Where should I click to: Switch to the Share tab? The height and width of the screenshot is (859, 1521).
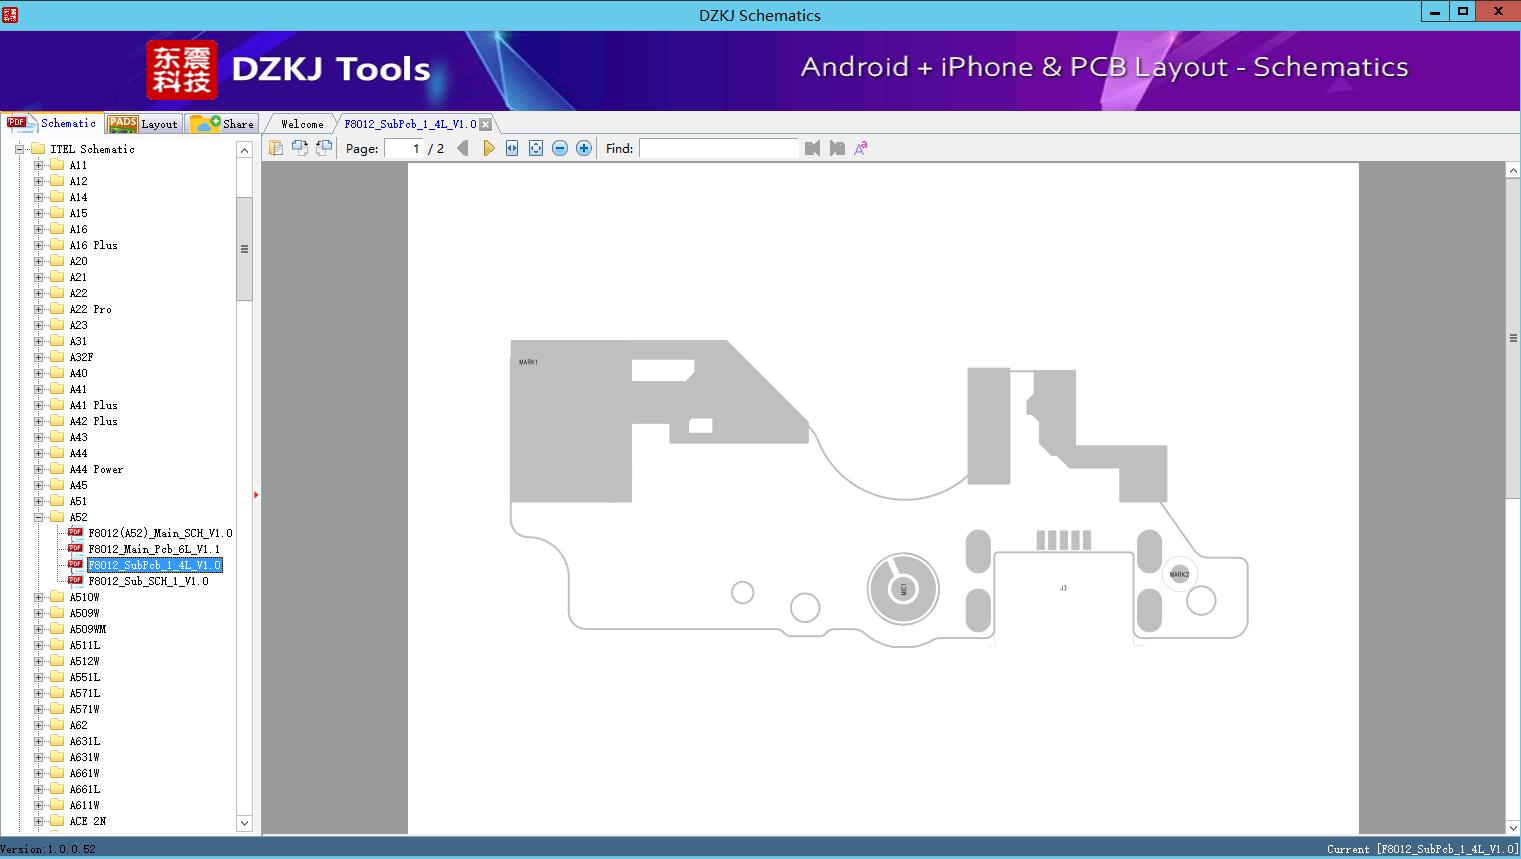222,124
